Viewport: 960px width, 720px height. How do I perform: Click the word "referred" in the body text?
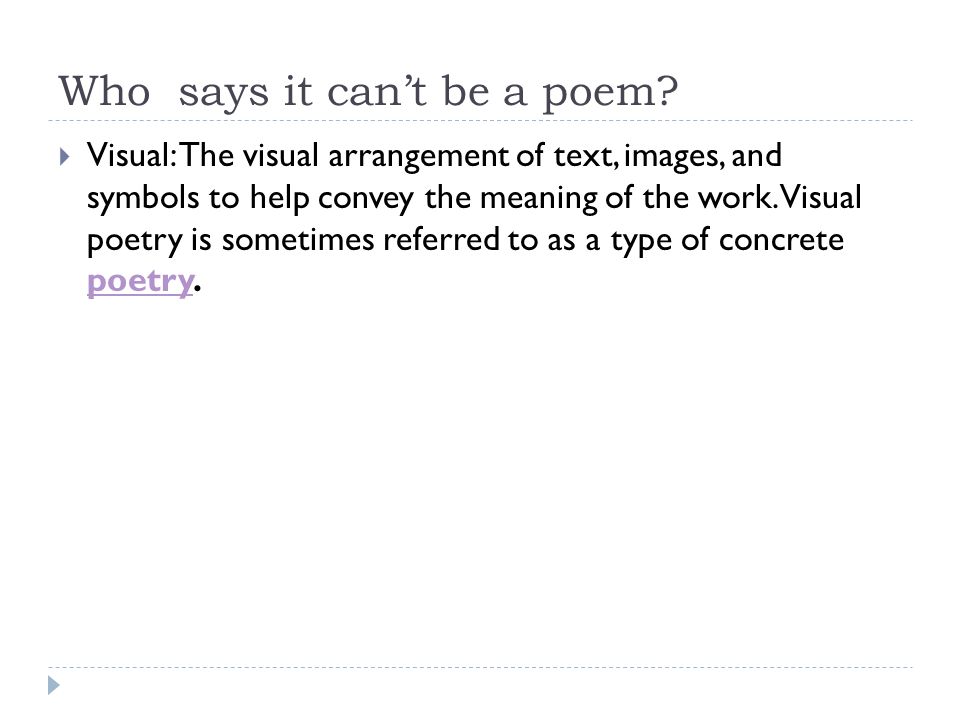point(441,239)
